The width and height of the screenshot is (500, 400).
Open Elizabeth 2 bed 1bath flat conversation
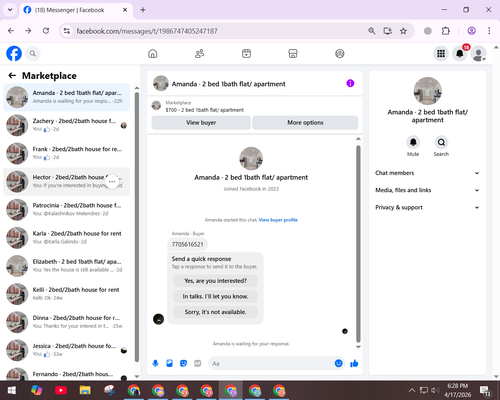coord(67,266)
